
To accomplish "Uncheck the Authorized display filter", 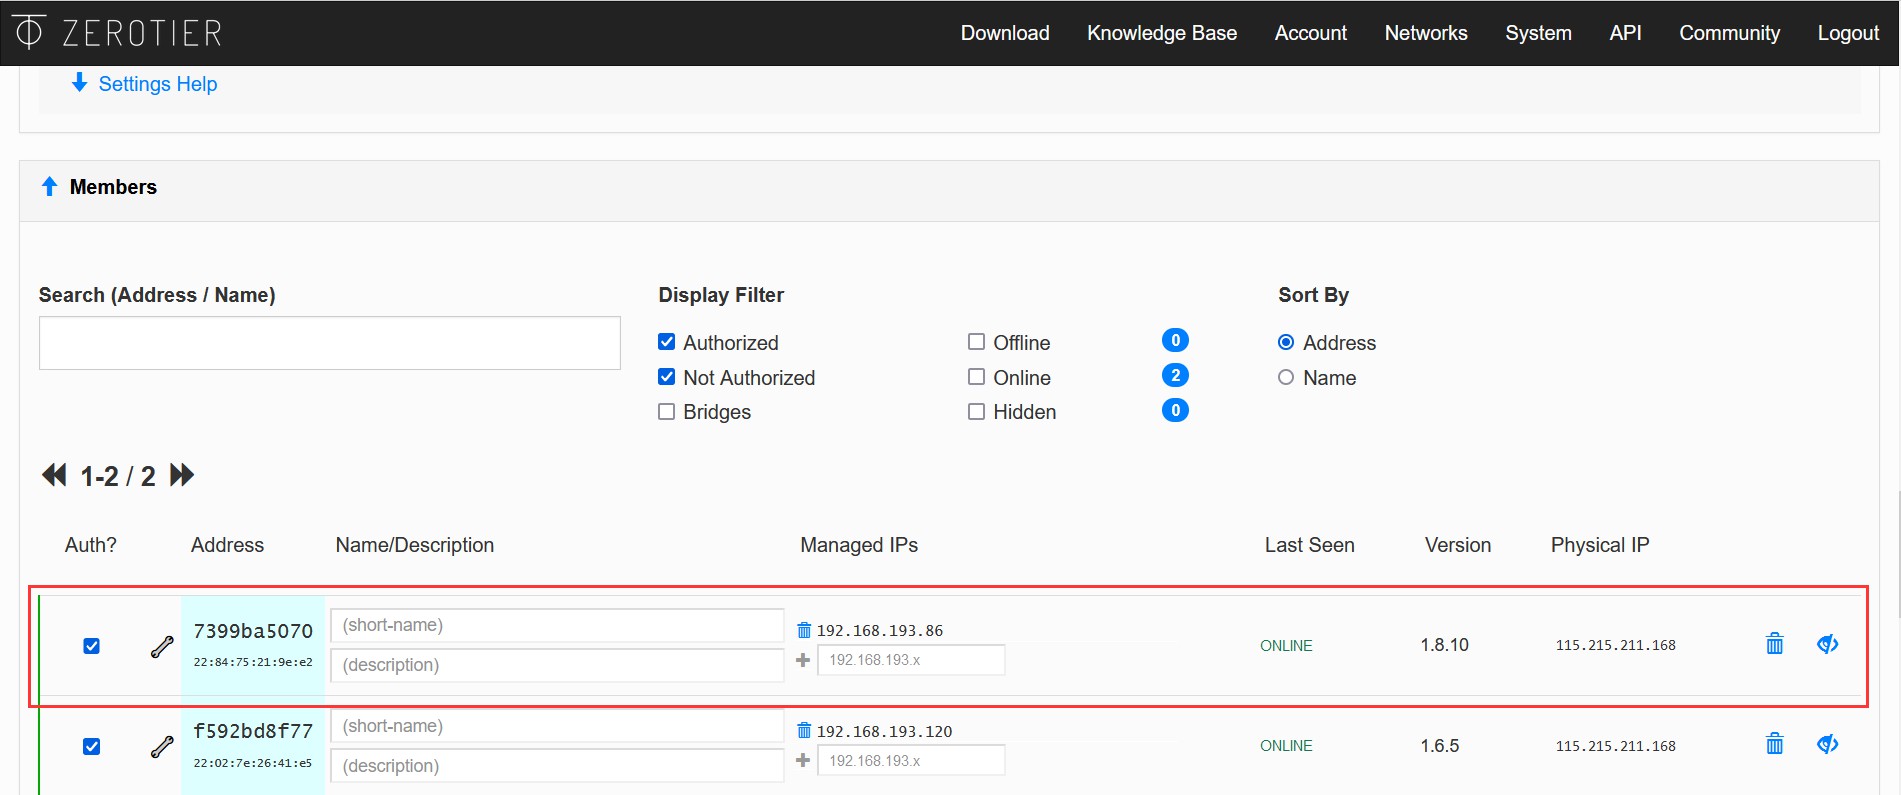I will 667,342.
